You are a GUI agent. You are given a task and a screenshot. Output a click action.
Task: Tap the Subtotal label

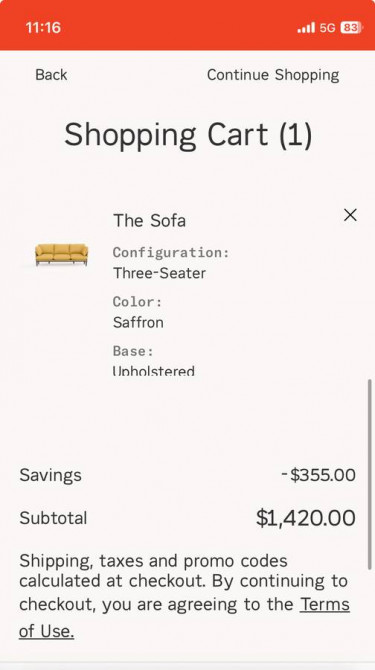coord(53,518)
